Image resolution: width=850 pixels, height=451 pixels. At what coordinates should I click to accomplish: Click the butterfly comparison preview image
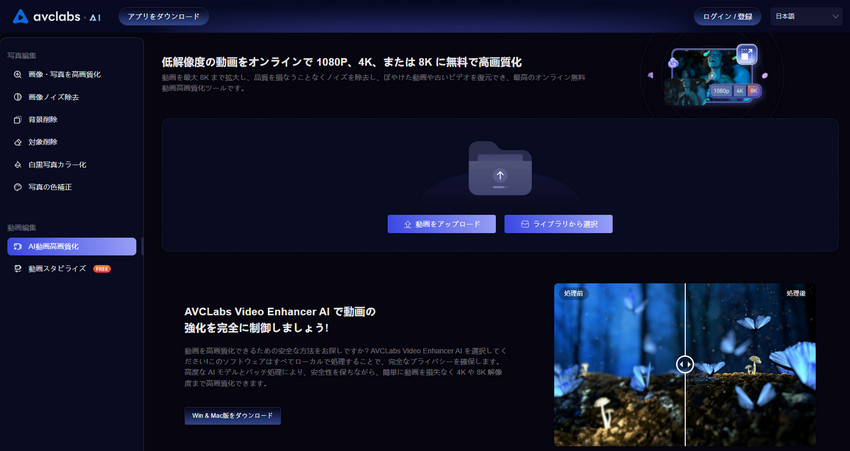coord(685,364)
